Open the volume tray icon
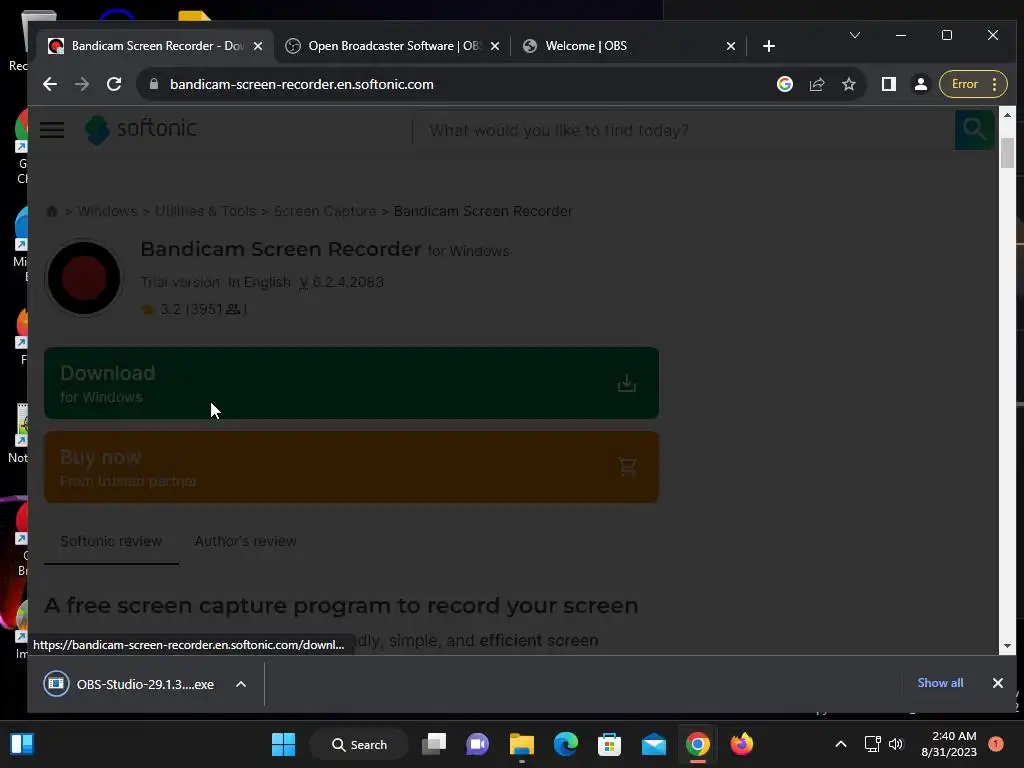The height and width of the screenshot is (768, 1024). click(896, 744)
